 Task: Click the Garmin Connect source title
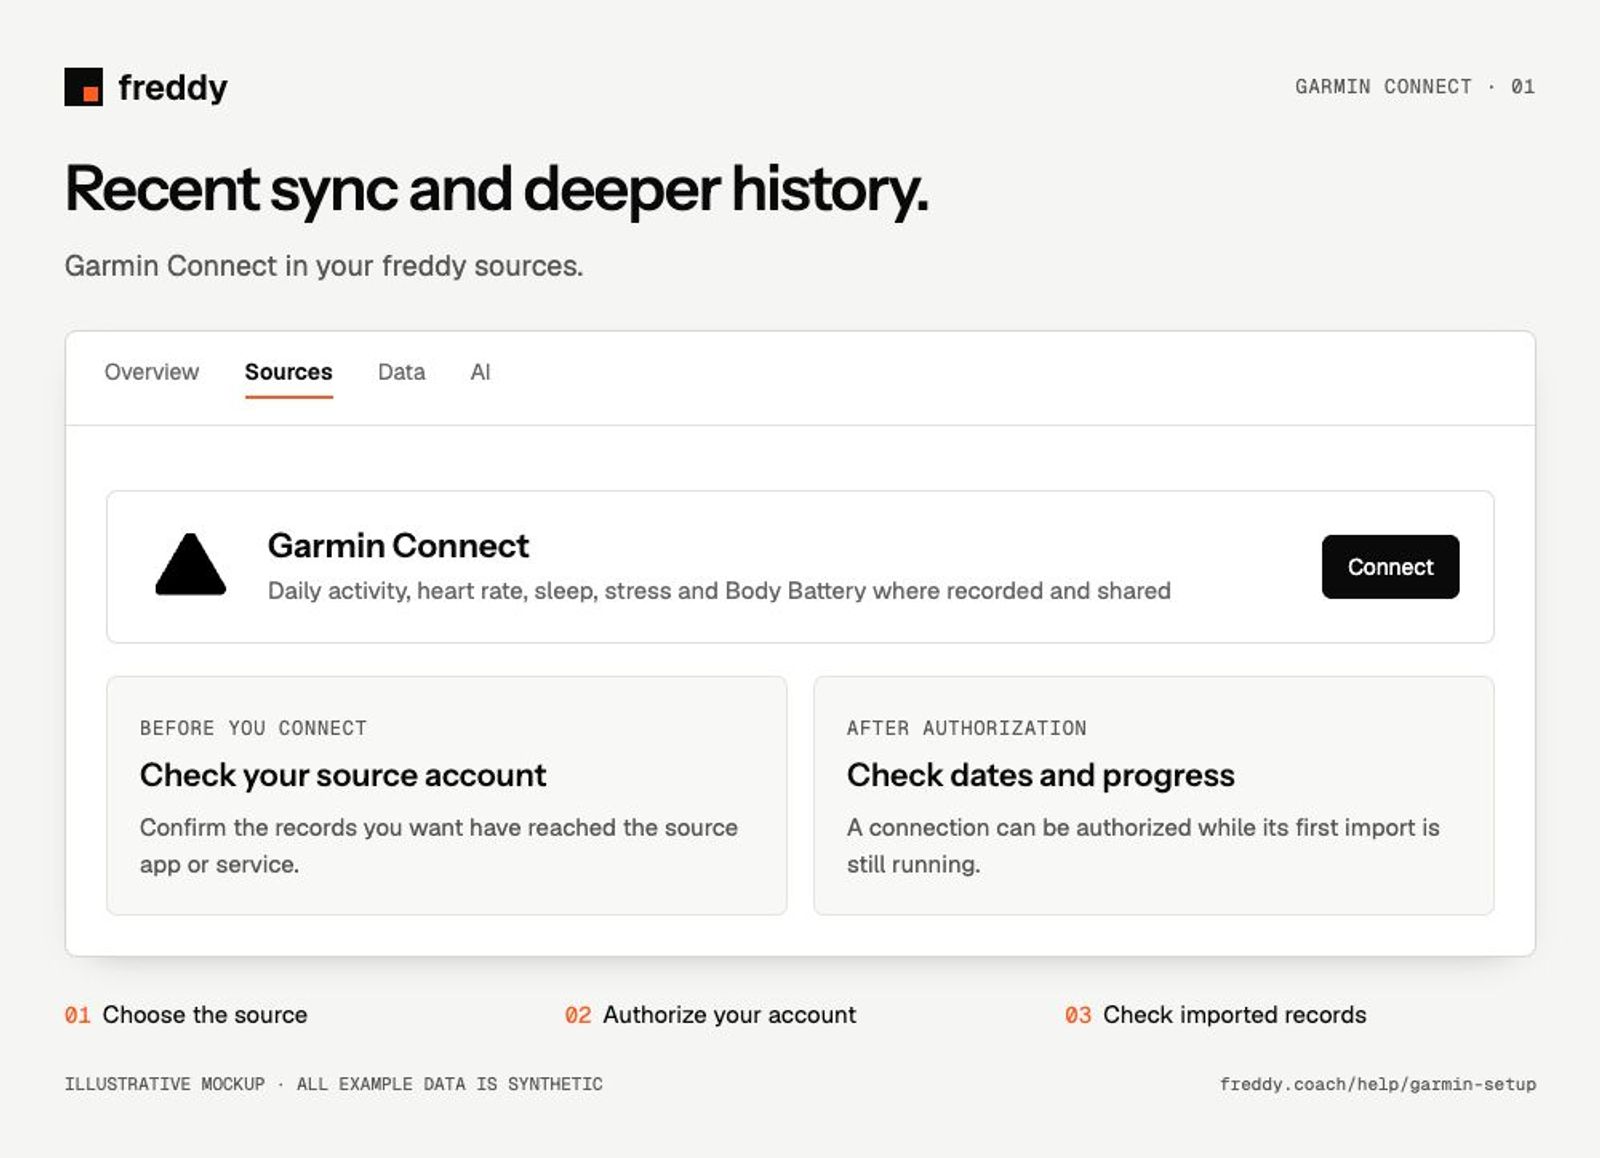398,546
